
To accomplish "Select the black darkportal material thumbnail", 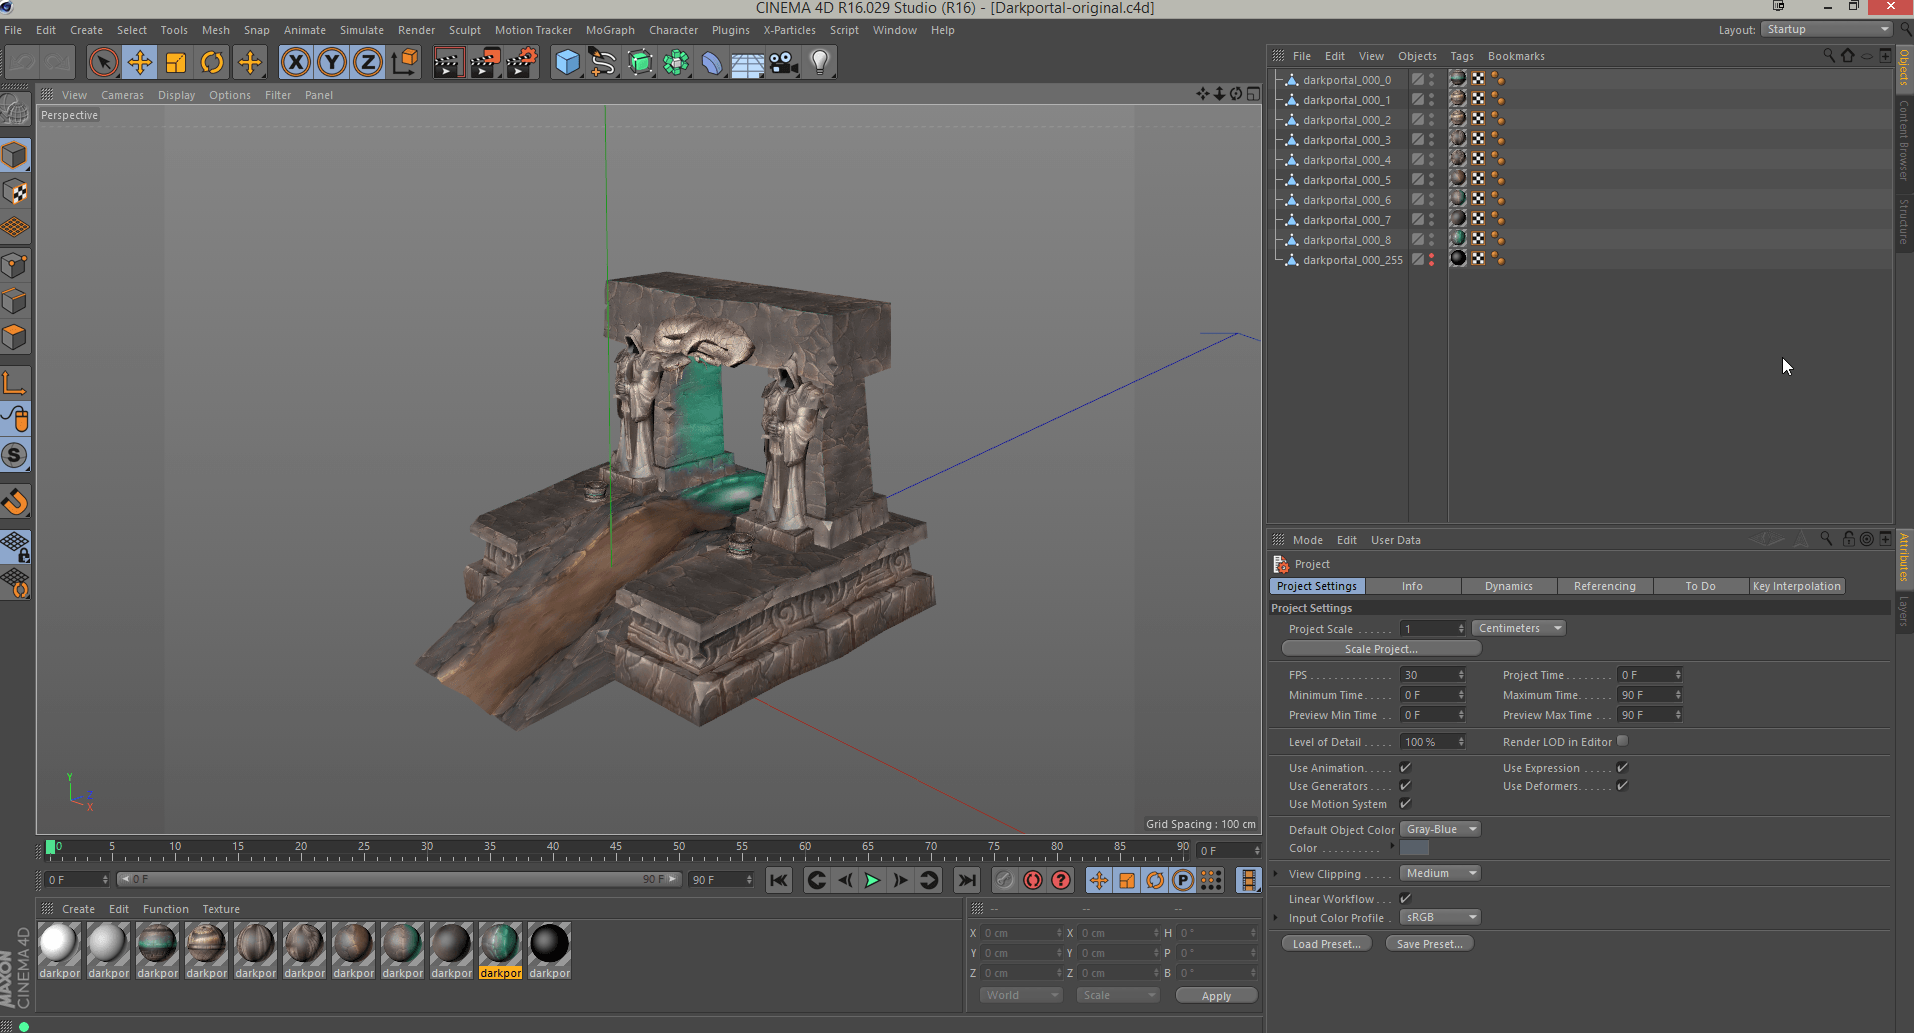I will (549, 944).
